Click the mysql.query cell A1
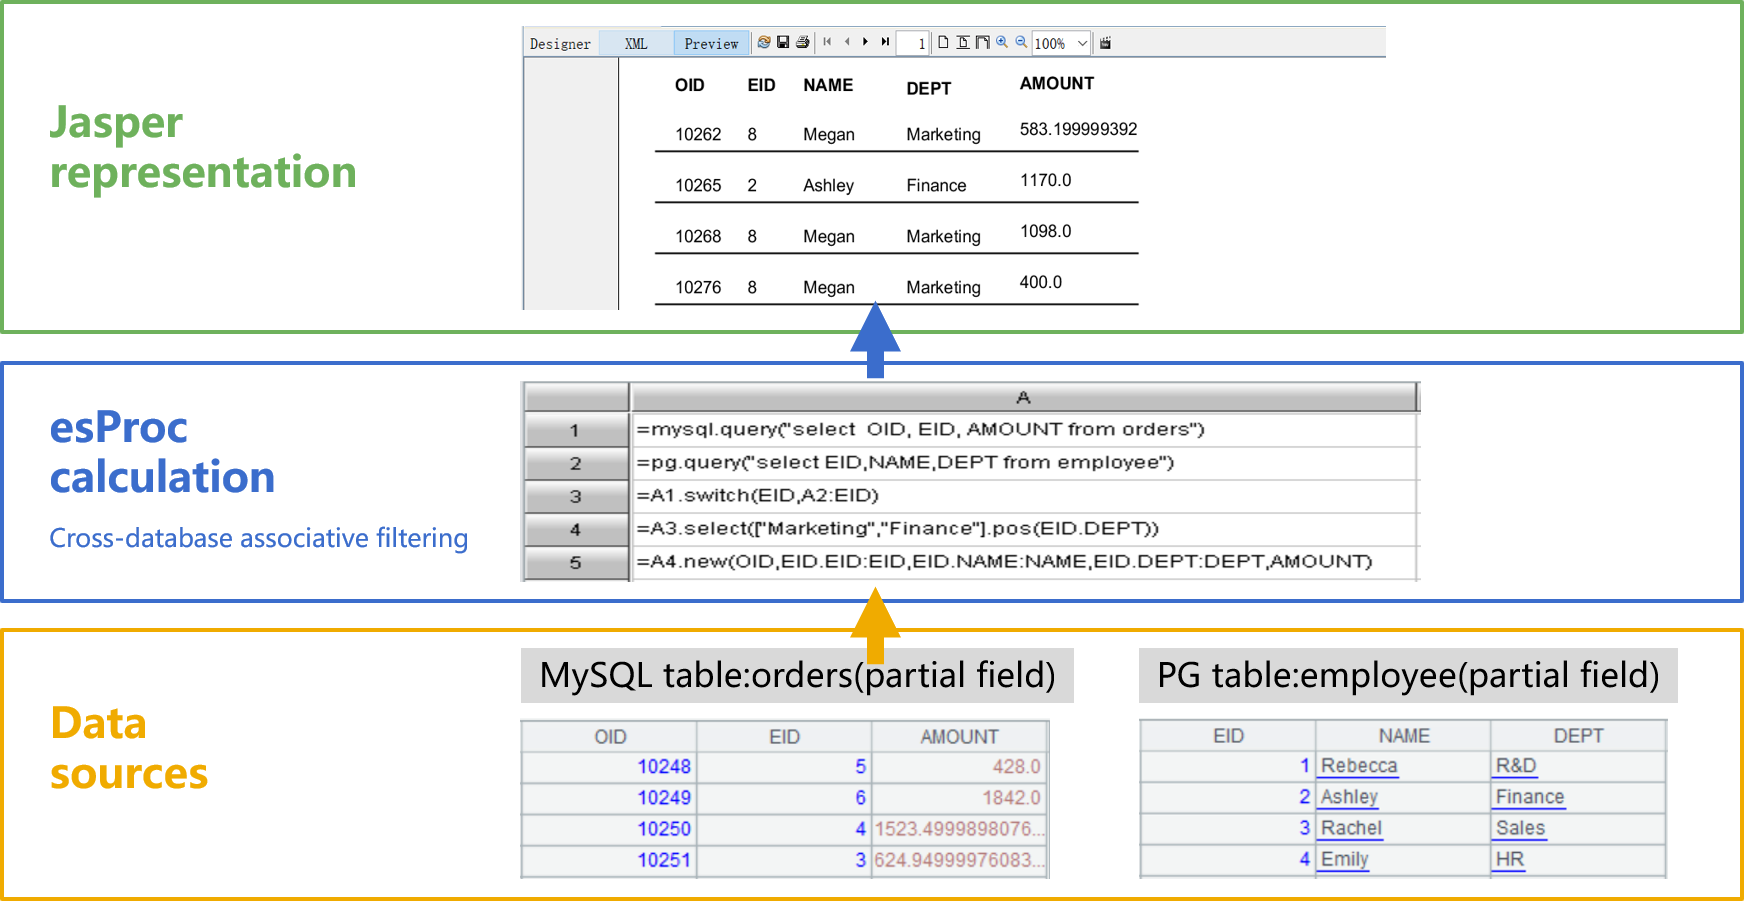Screen dimensions: 1744x901 point(1024,429)
